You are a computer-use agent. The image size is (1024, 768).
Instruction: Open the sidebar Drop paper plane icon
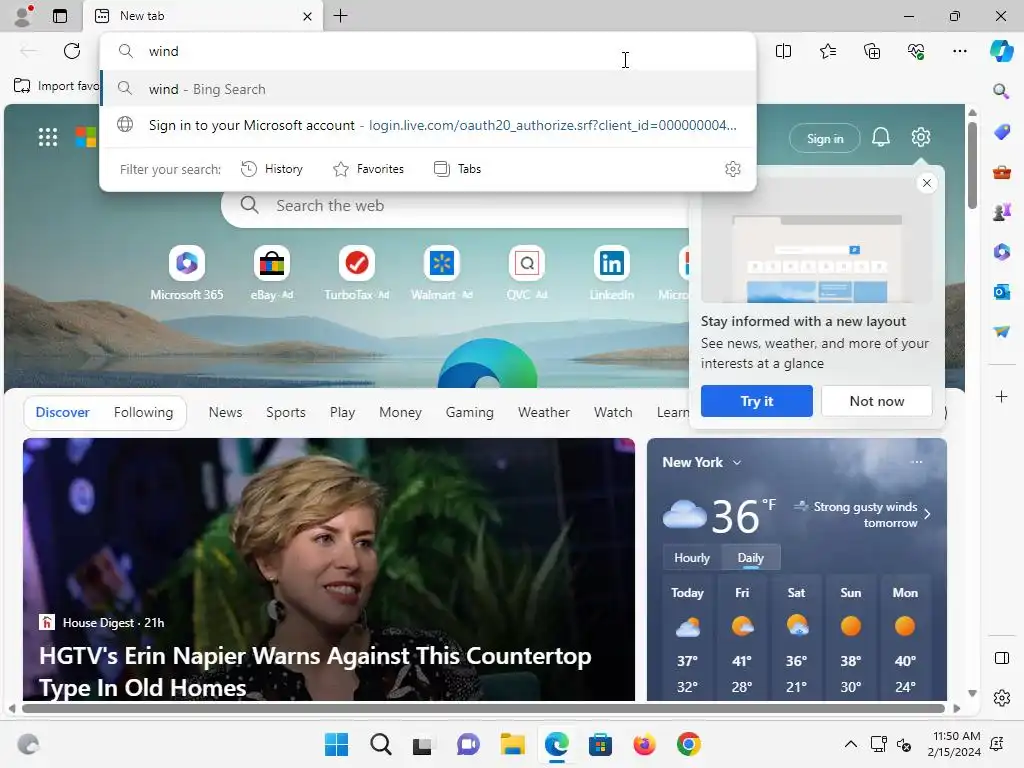click(x=1001, y=332)
